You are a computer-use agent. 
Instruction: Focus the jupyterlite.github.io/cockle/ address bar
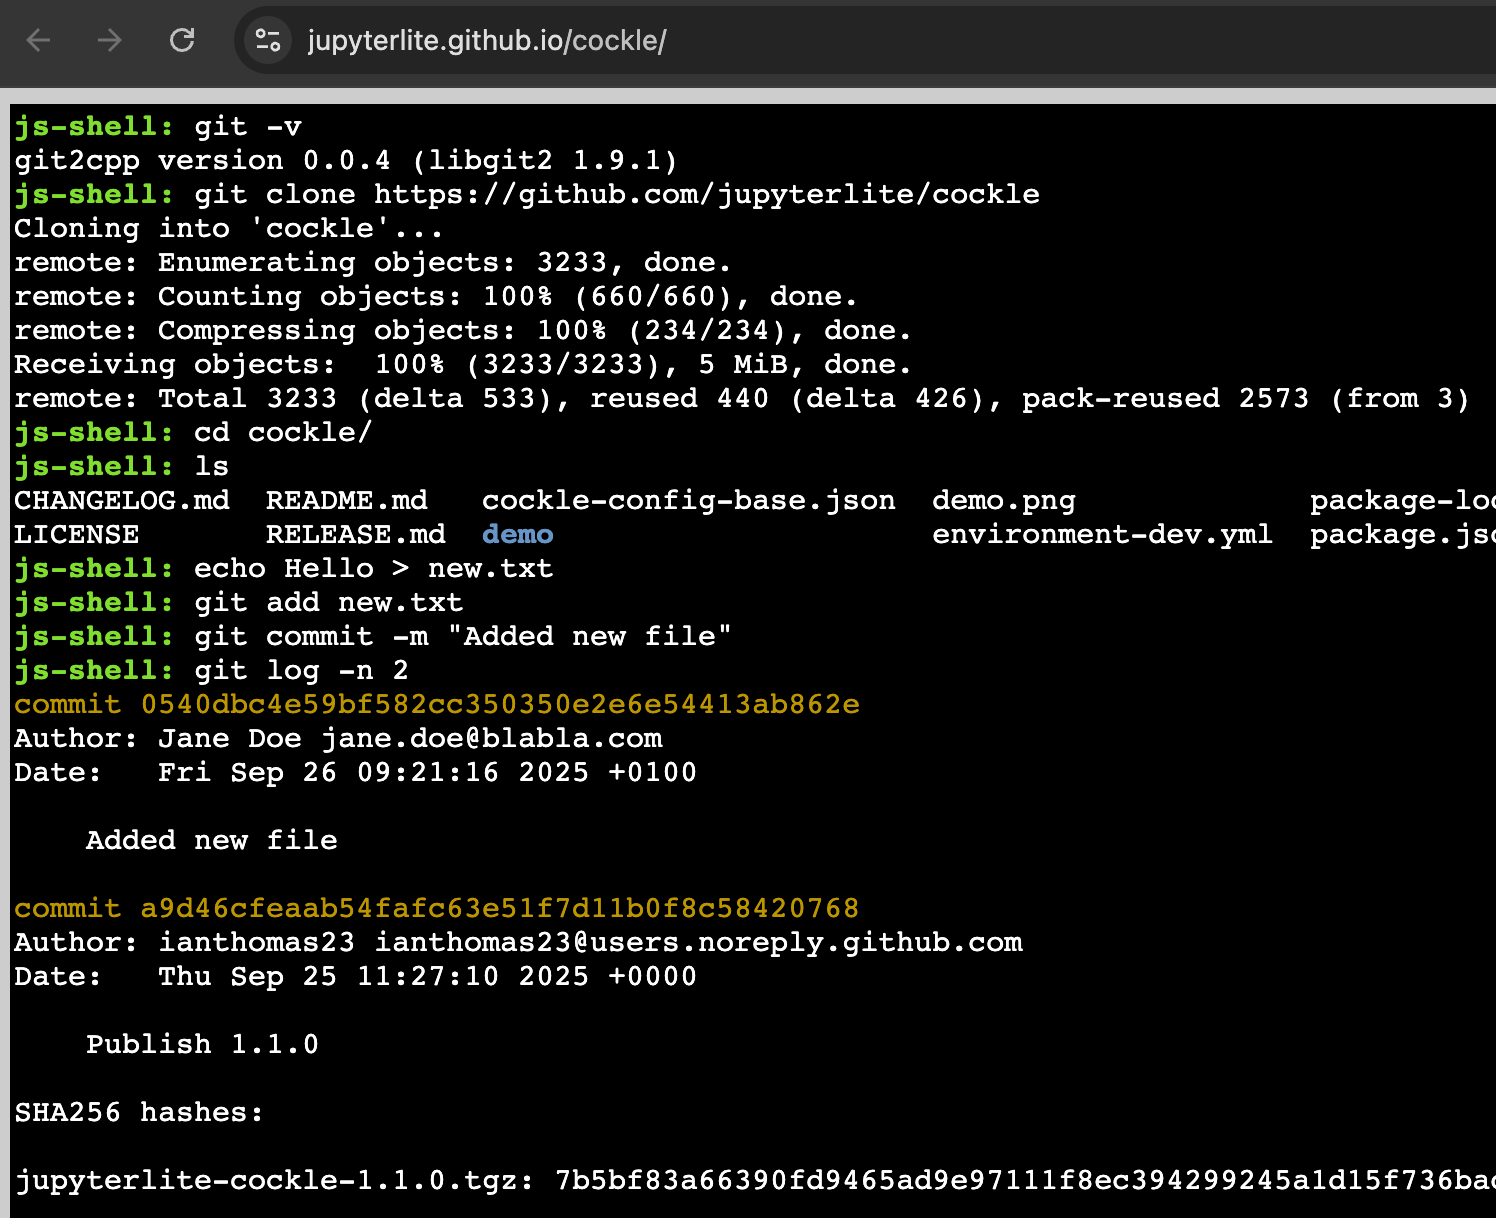click(x=486, y=41)
